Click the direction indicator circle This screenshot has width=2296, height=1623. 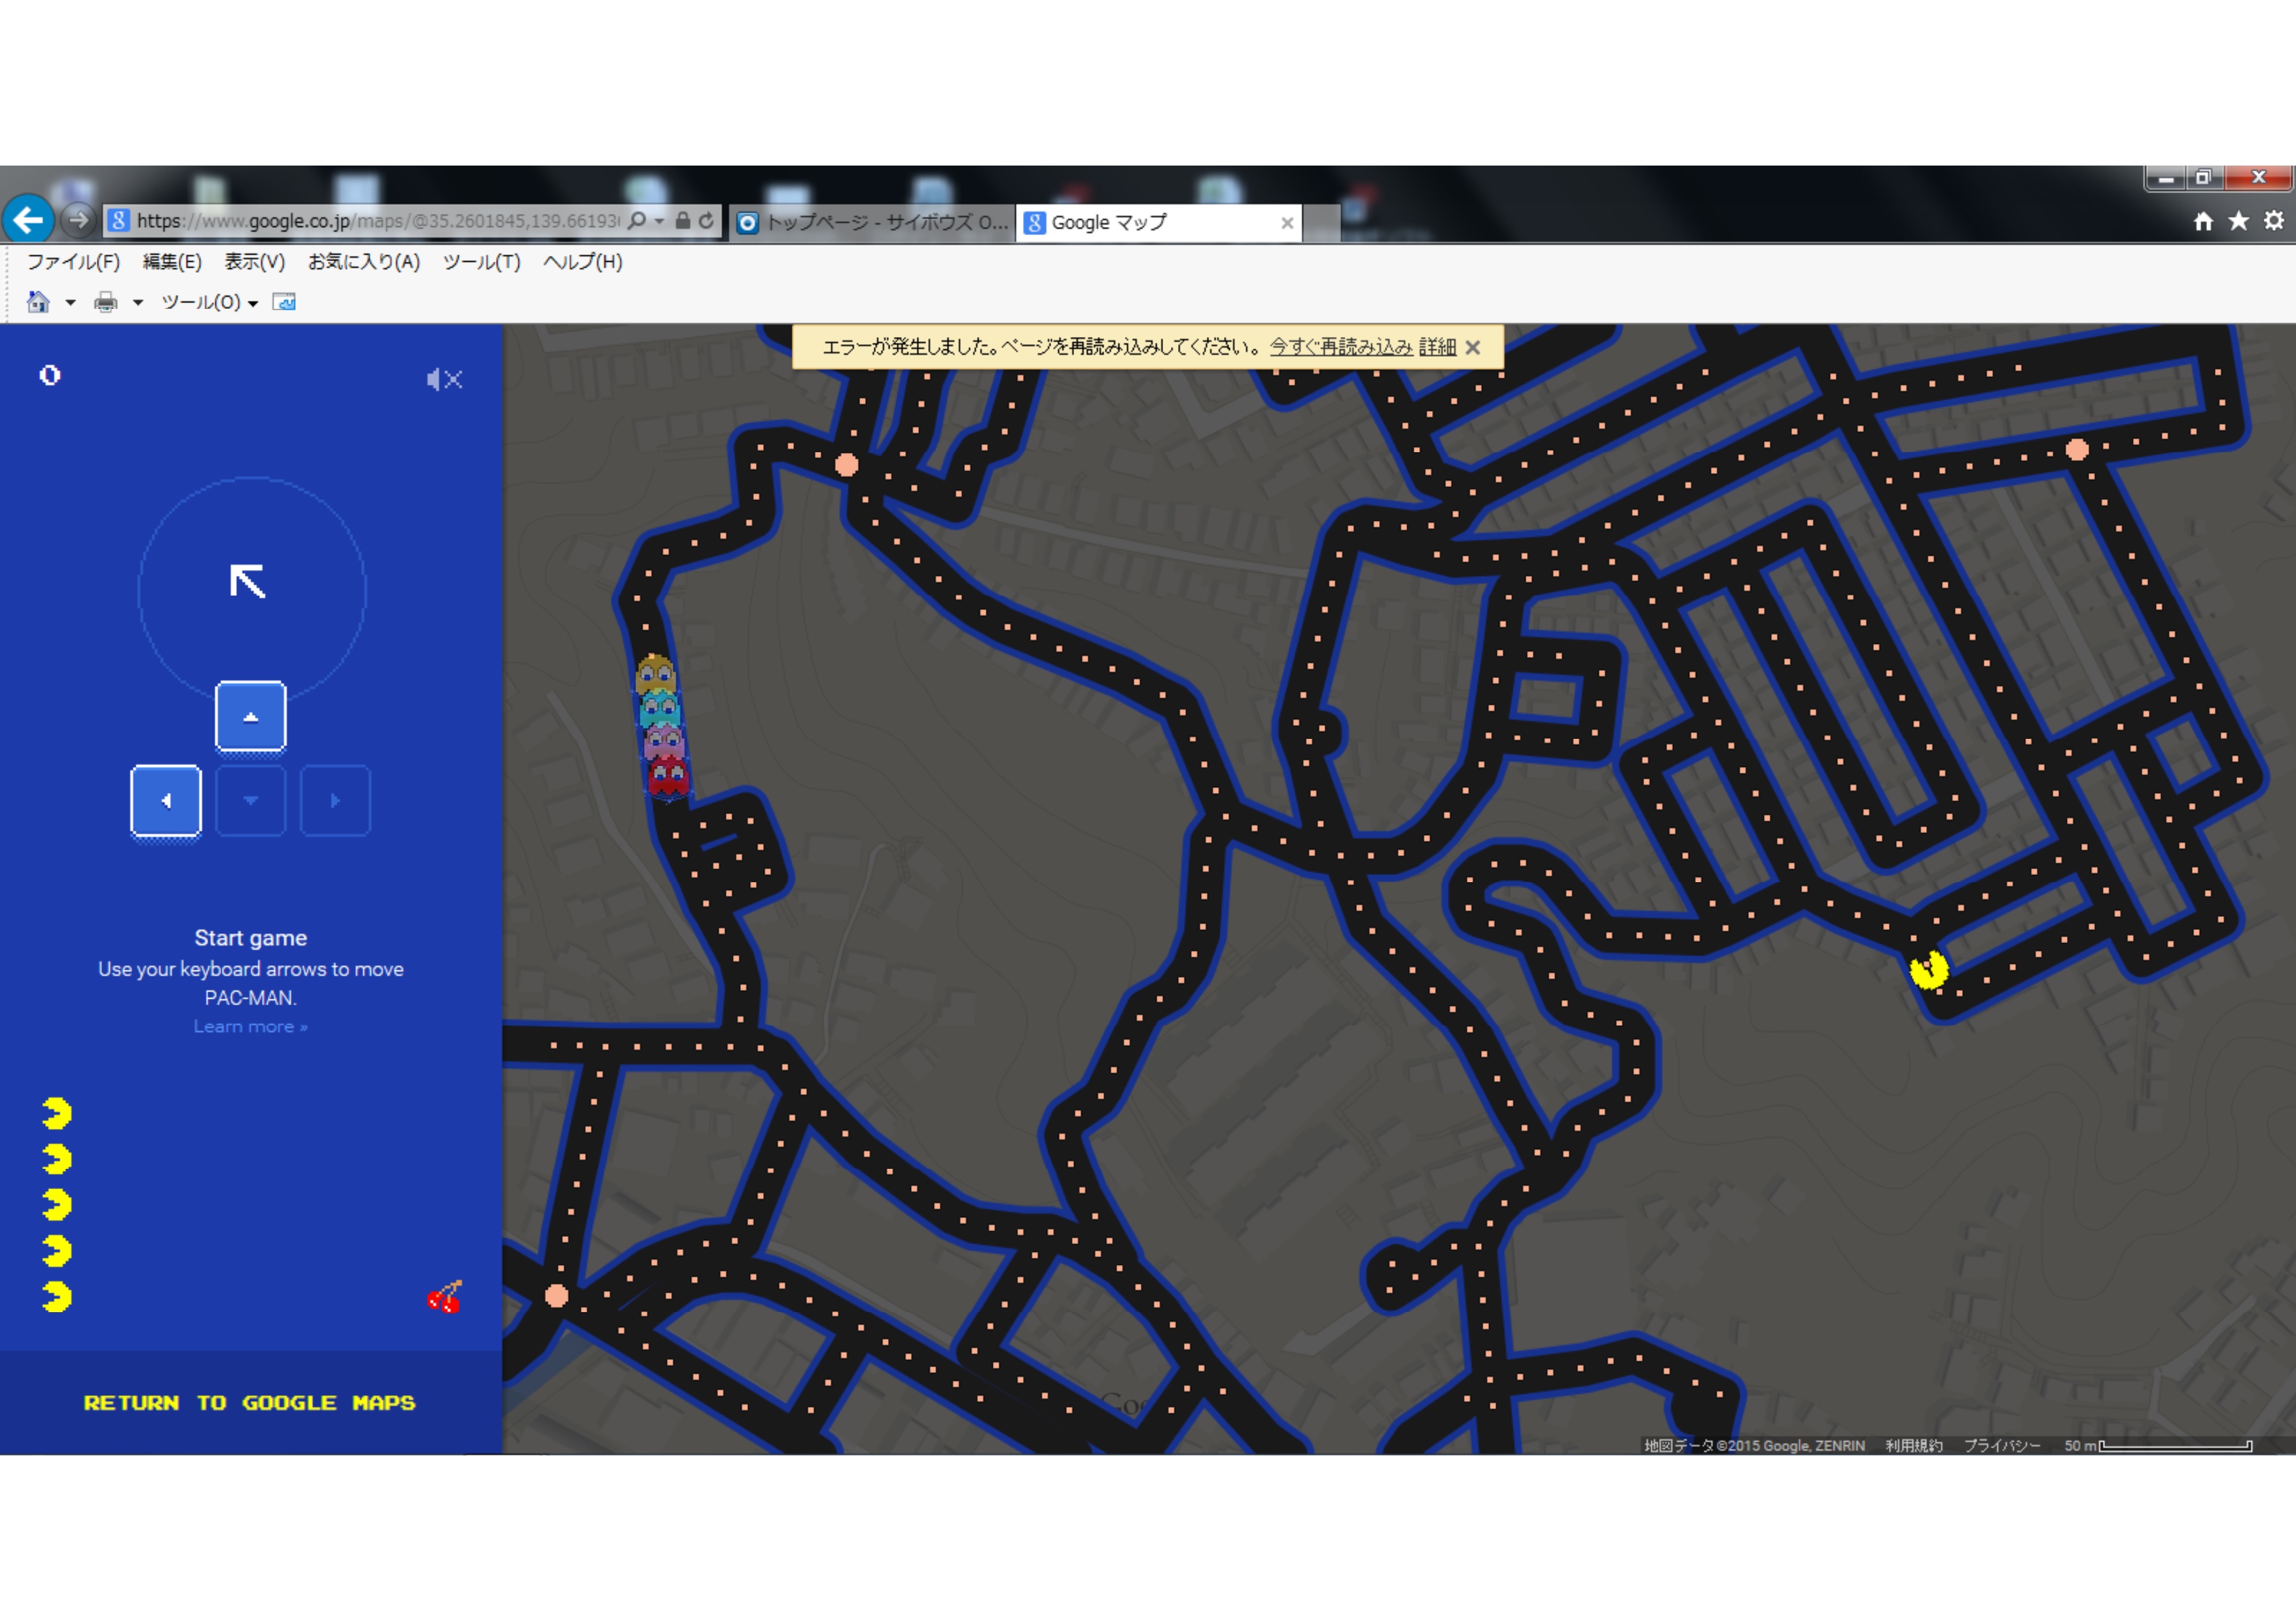point(251,589)
